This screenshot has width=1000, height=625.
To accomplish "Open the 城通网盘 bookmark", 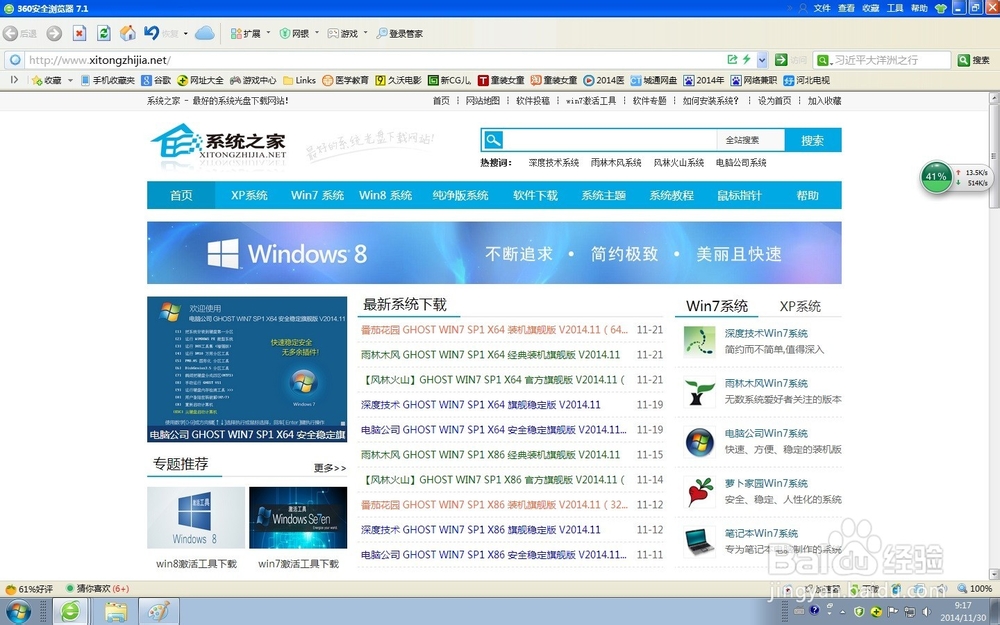I will point(654,80).
